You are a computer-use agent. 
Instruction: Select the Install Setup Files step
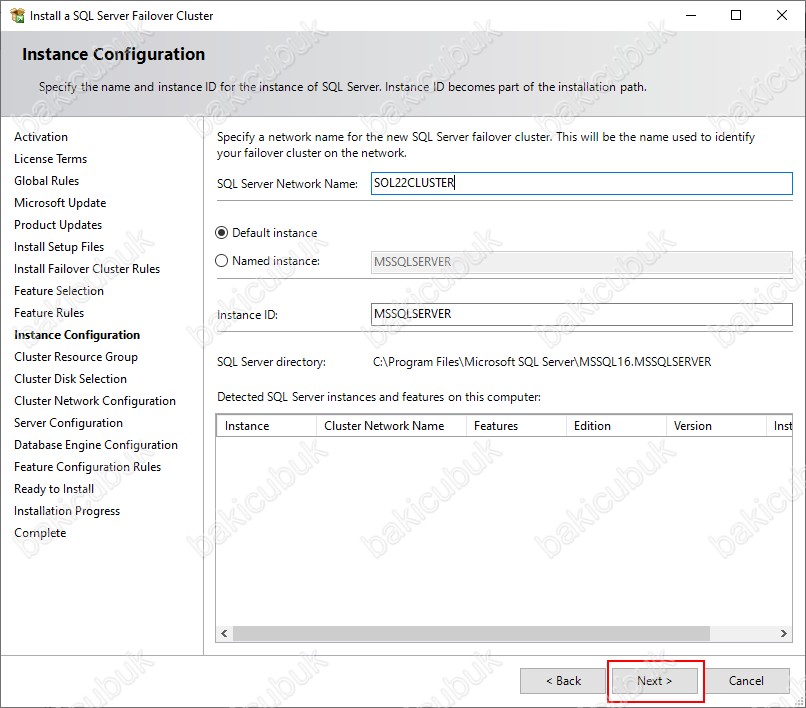coord(59,247)
